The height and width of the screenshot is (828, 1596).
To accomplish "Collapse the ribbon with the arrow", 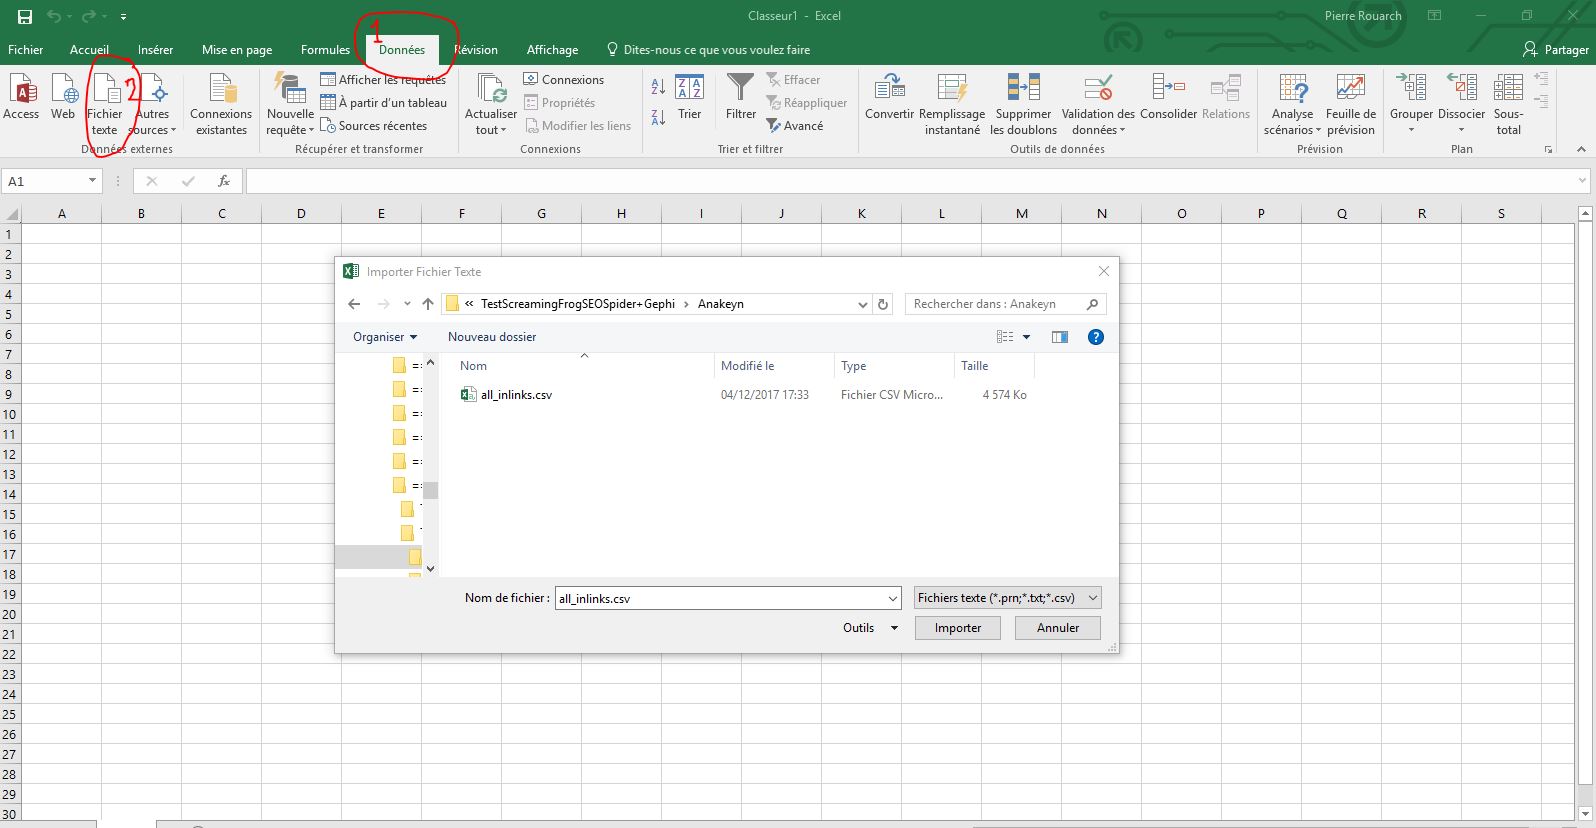I will (1581, 149).
